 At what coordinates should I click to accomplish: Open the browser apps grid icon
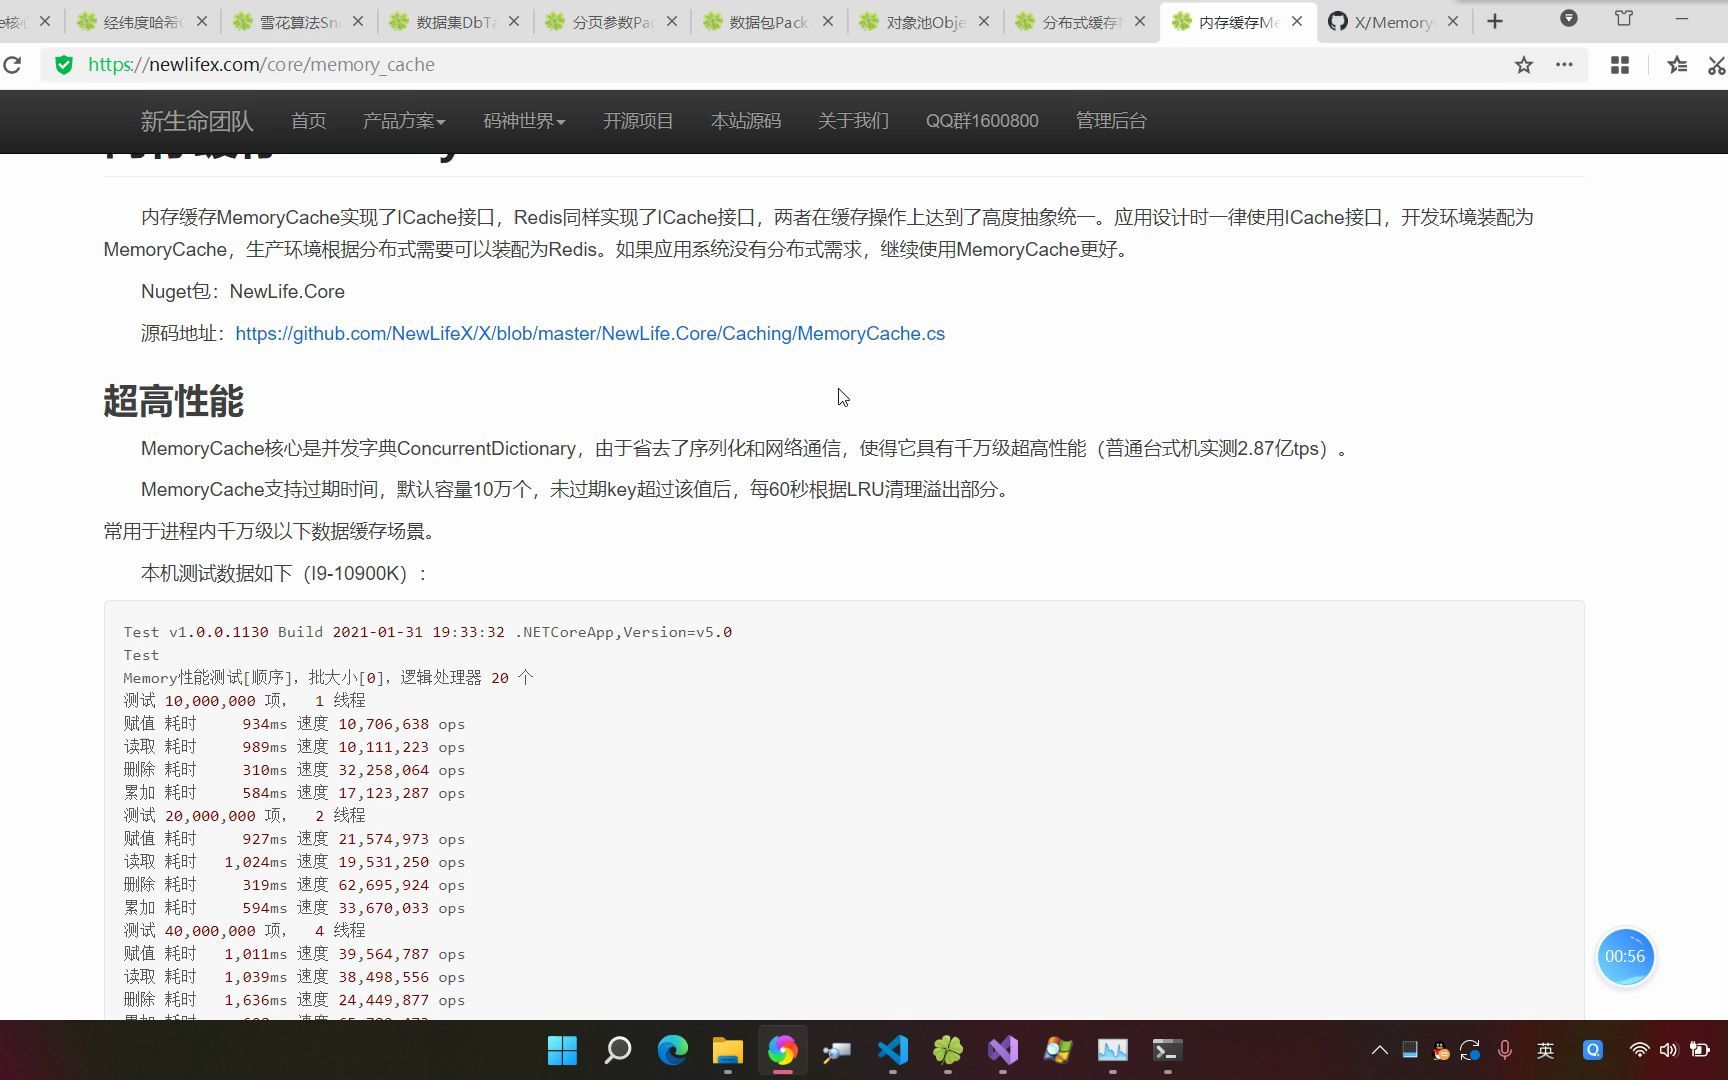1620,65
